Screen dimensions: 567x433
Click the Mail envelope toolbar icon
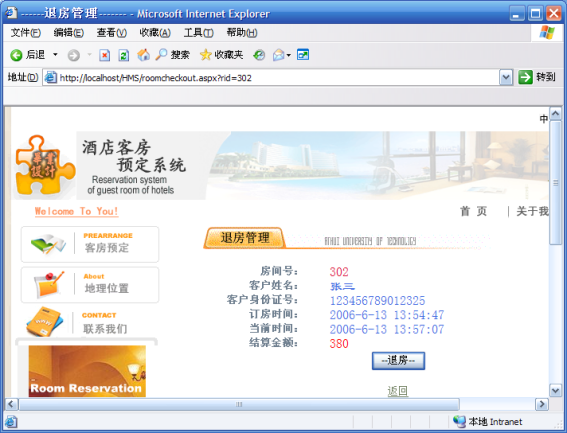point(278,55)
